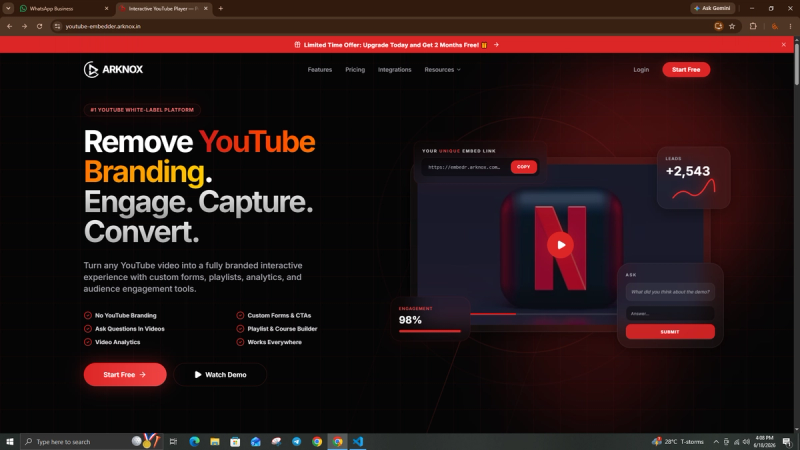The image size is (800, 450).
Task: Click the Playlist & Course Builder text
Action: pyautogui.click(x=282, y=329)
